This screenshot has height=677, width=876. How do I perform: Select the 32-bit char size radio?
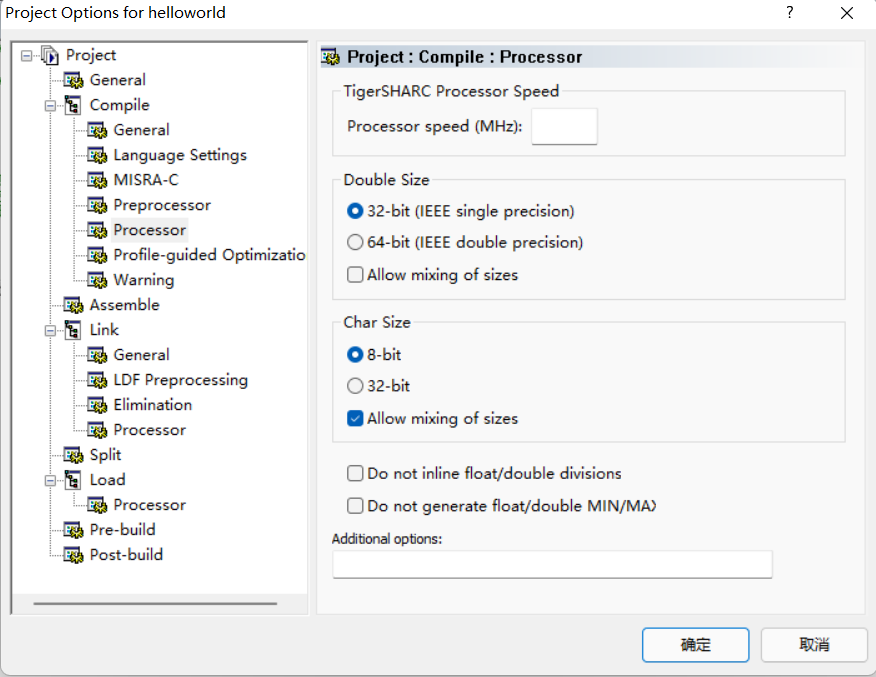click(x=355, y=386)
